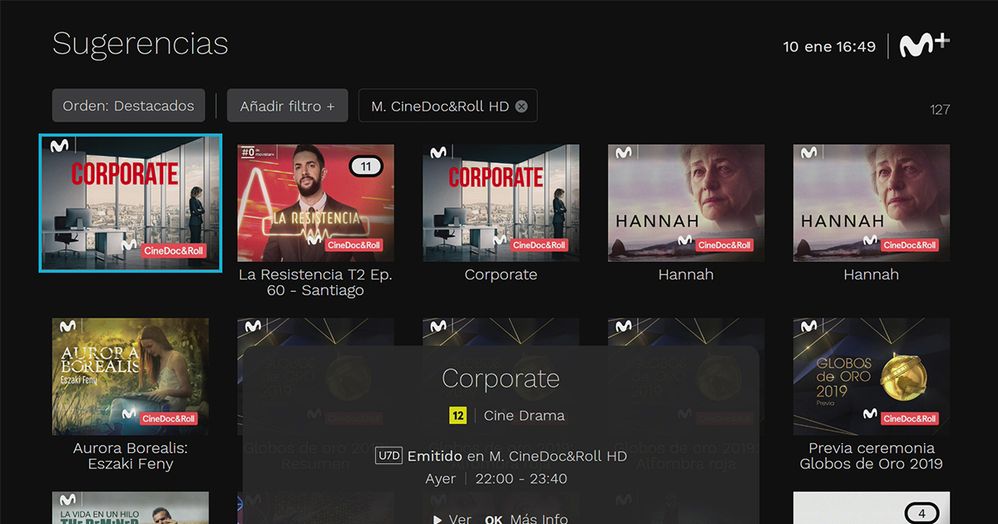This screenshot has width=998, height=524.
Task: Select Aurora Borealis: Eszaki Feny thumbnail
Action: (130, 376)
